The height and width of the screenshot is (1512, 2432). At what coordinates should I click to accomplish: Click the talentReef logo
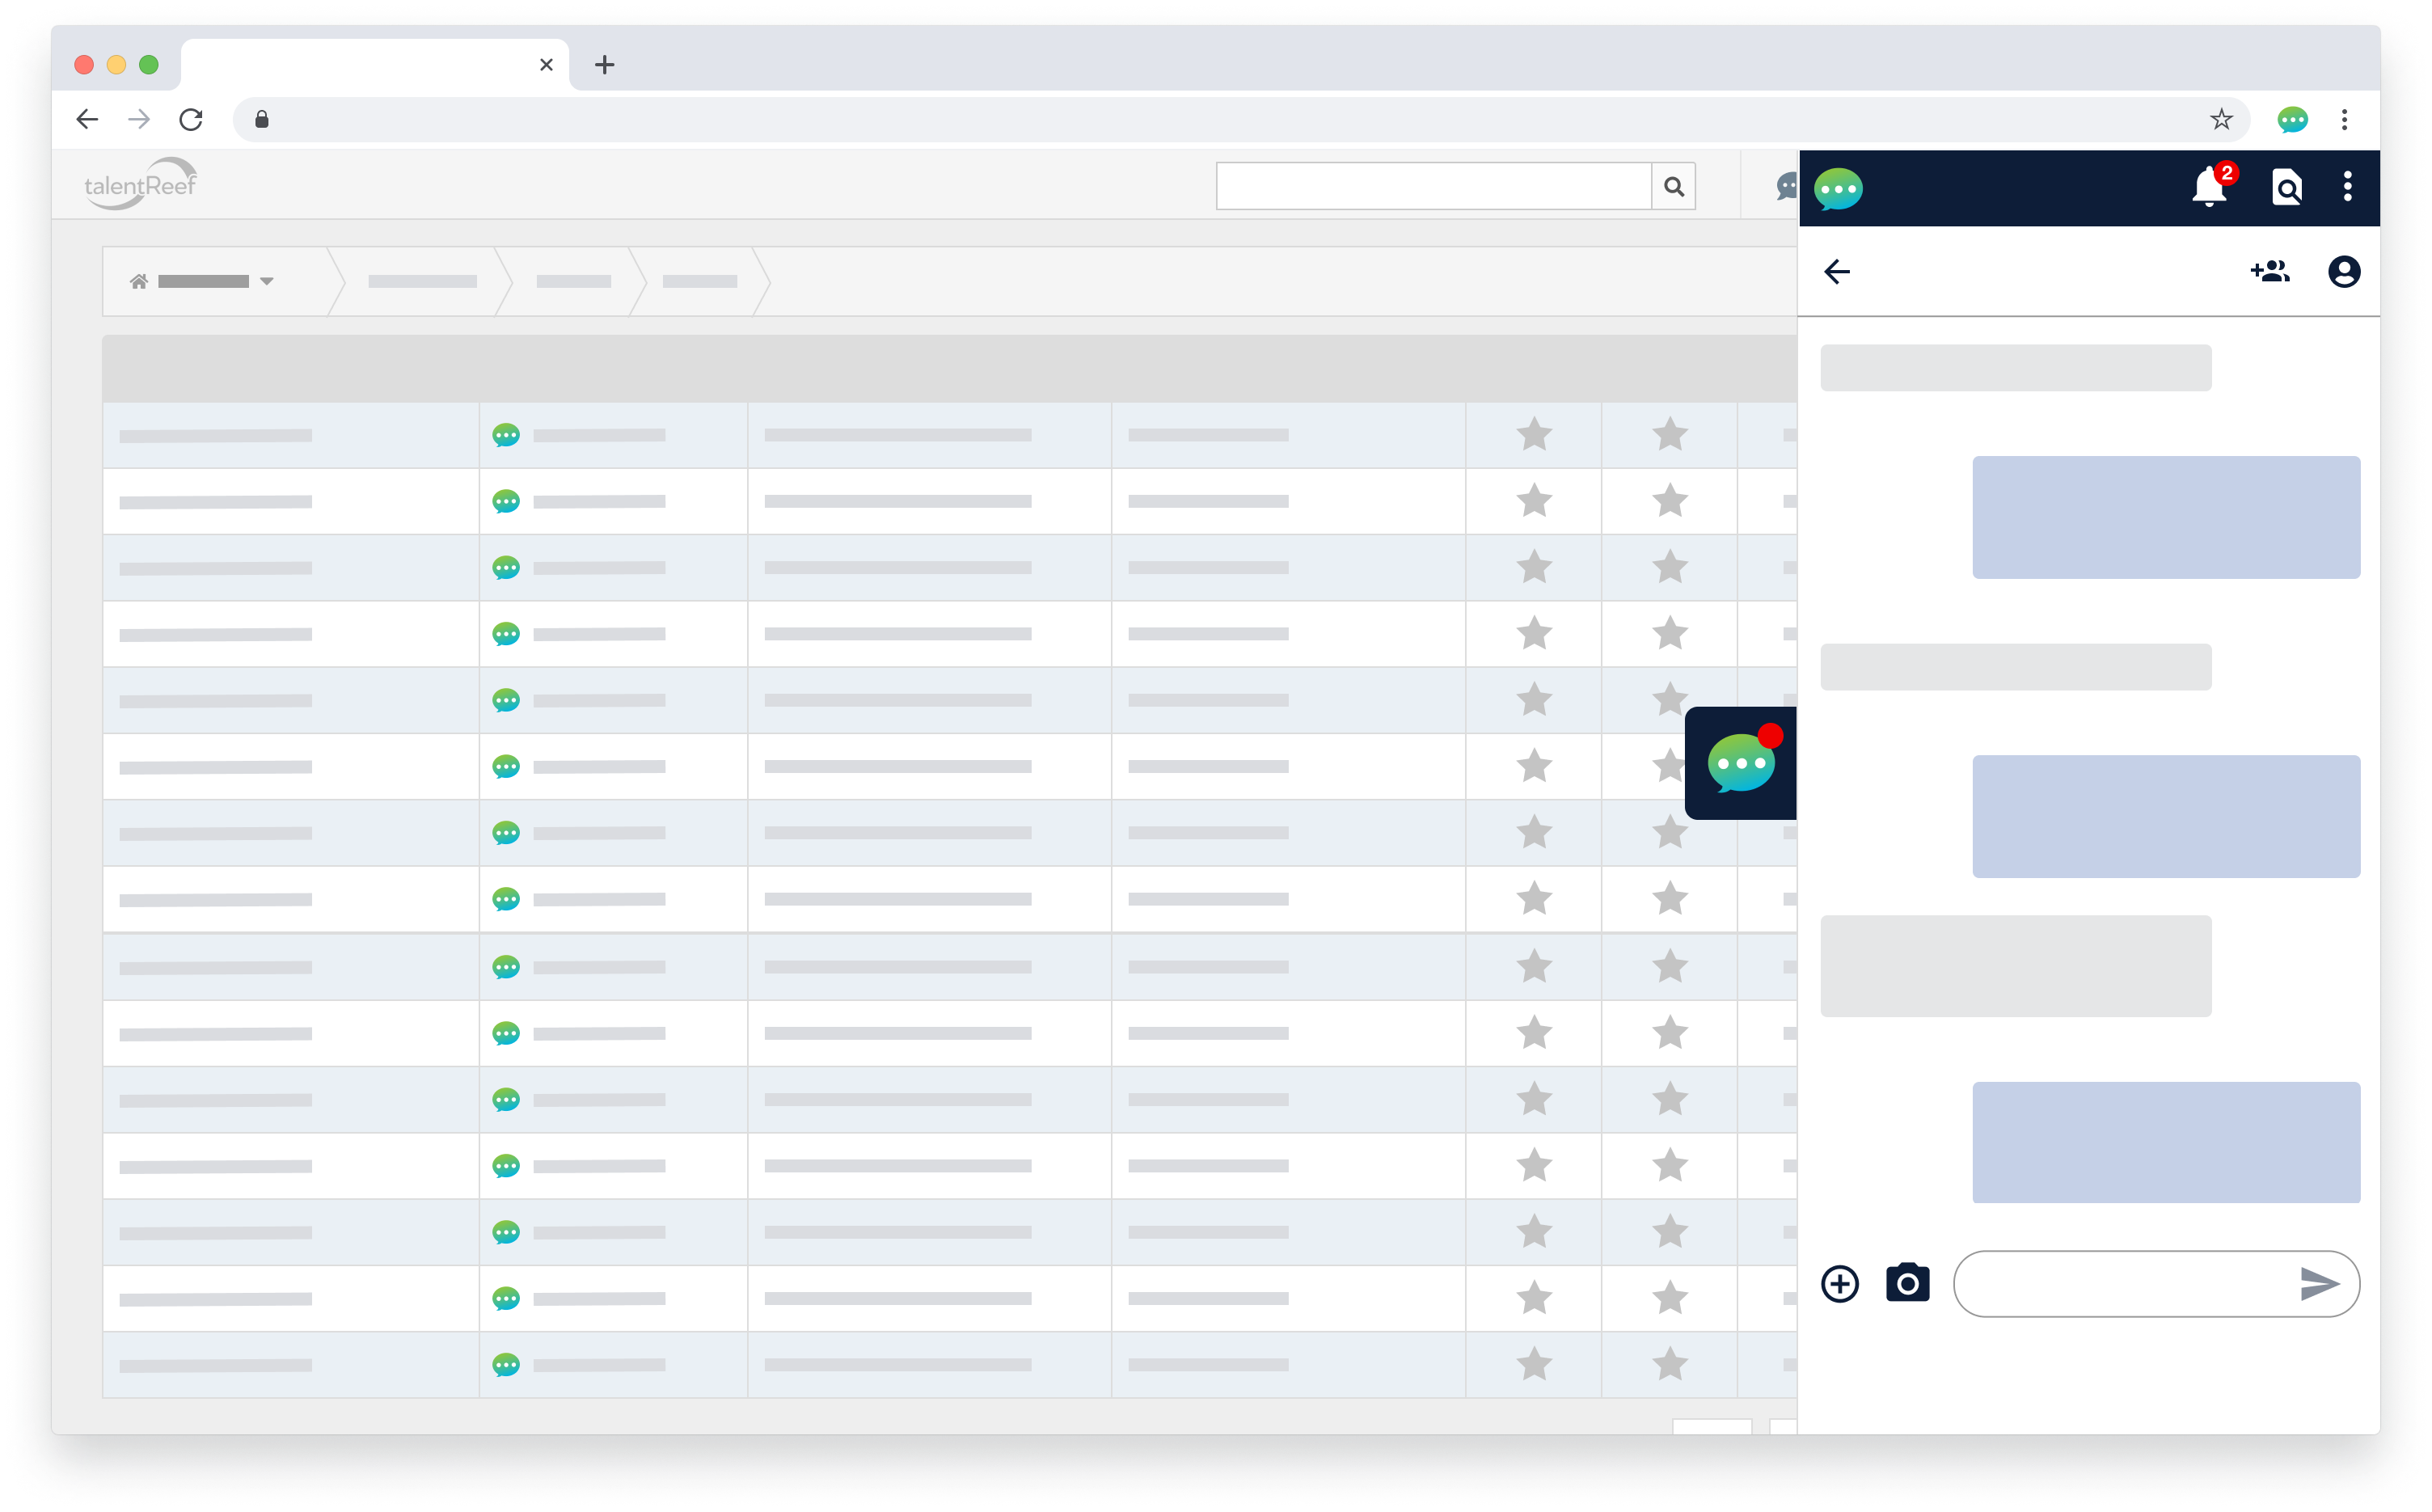(140, 184)
